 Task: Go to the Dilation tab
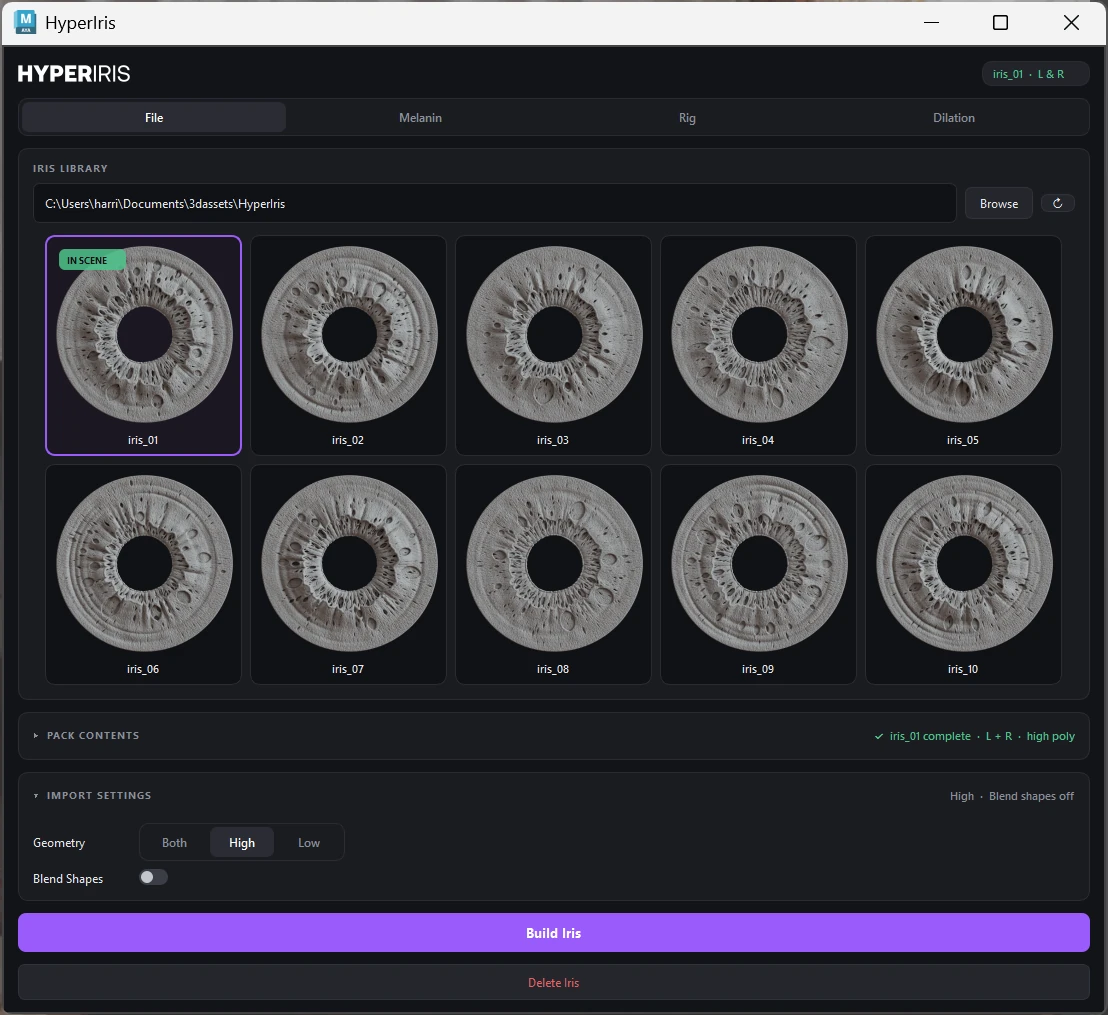(x=953, y=117)
